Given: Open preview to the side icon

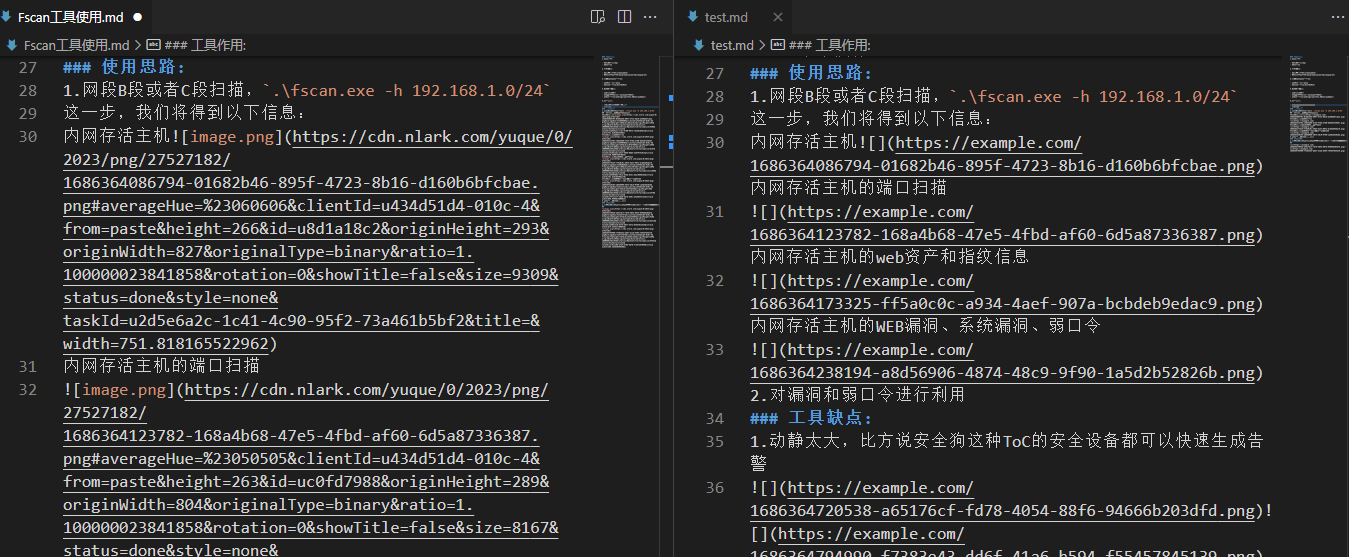Looking at the screenshot, I should click(598, 17).
